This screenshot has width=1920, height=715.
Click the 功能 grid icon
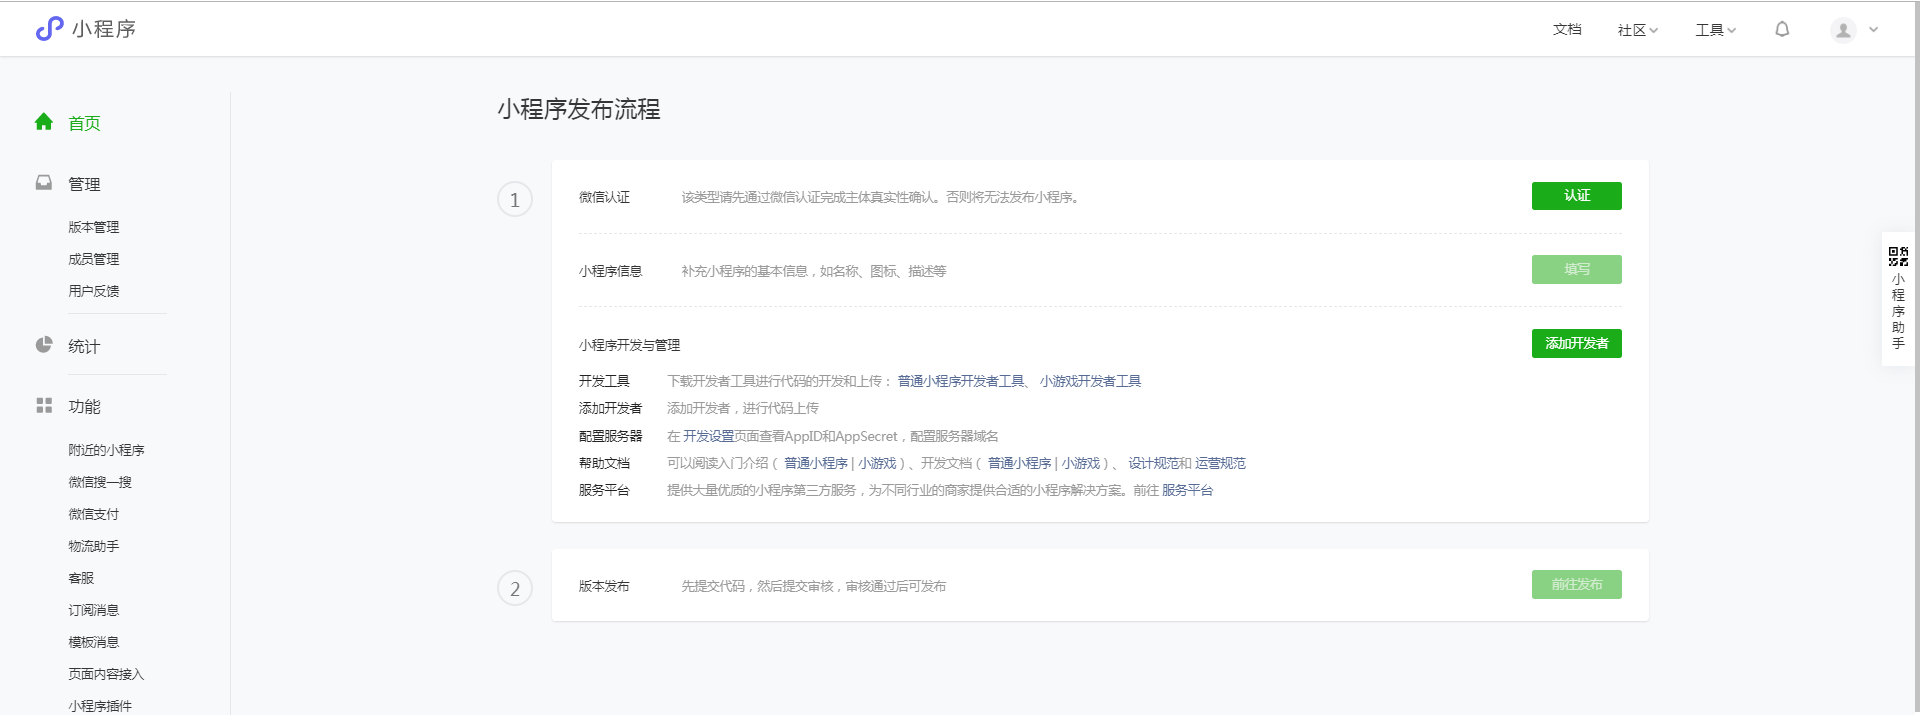(44, 405)
